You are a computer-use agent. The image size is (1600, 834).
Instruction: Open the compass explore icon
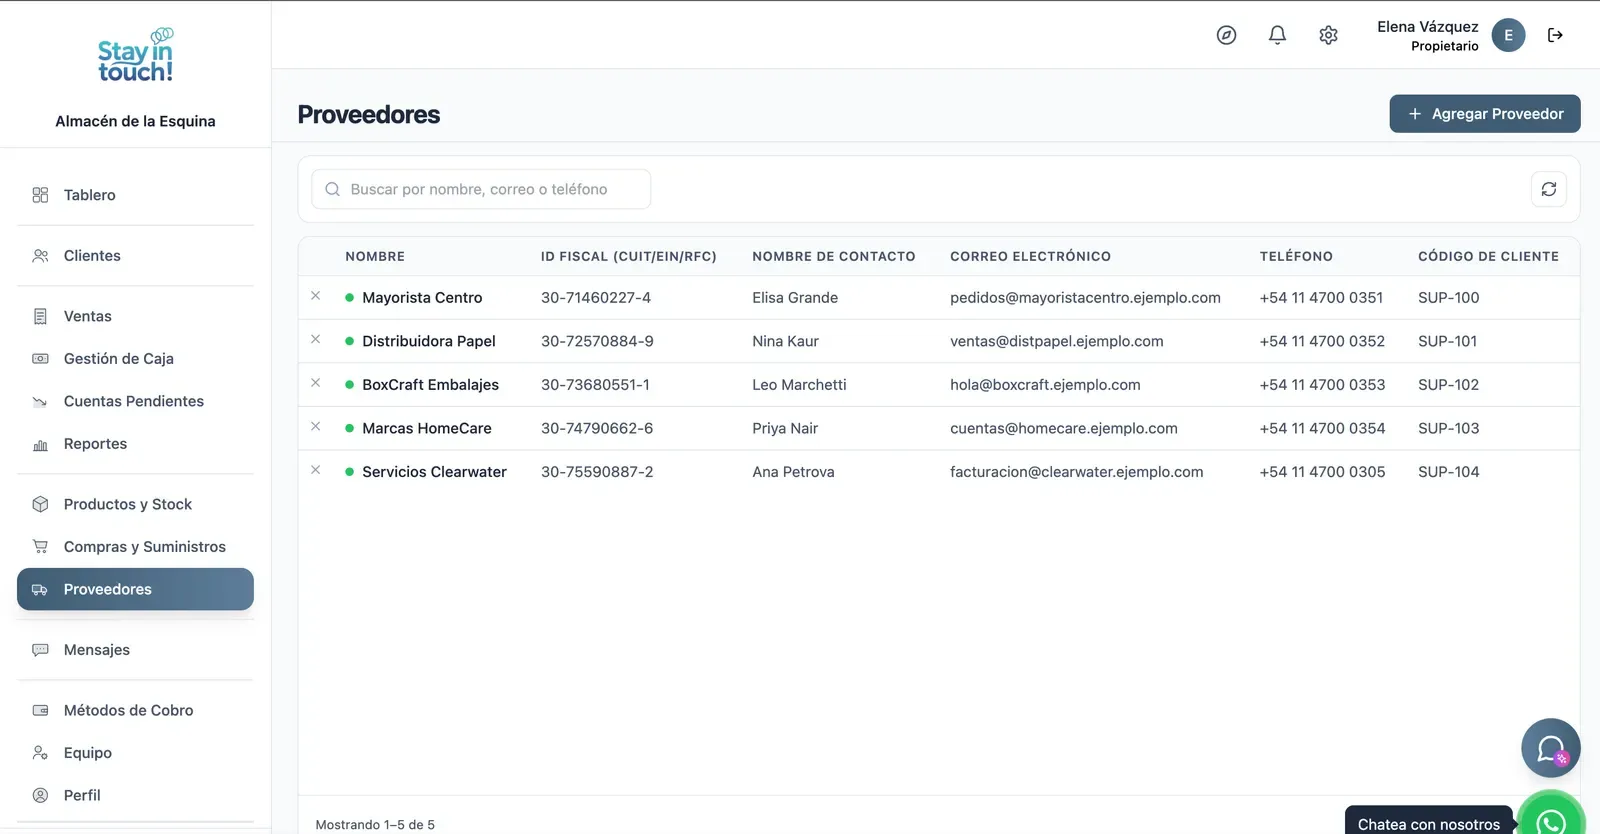1226,35
